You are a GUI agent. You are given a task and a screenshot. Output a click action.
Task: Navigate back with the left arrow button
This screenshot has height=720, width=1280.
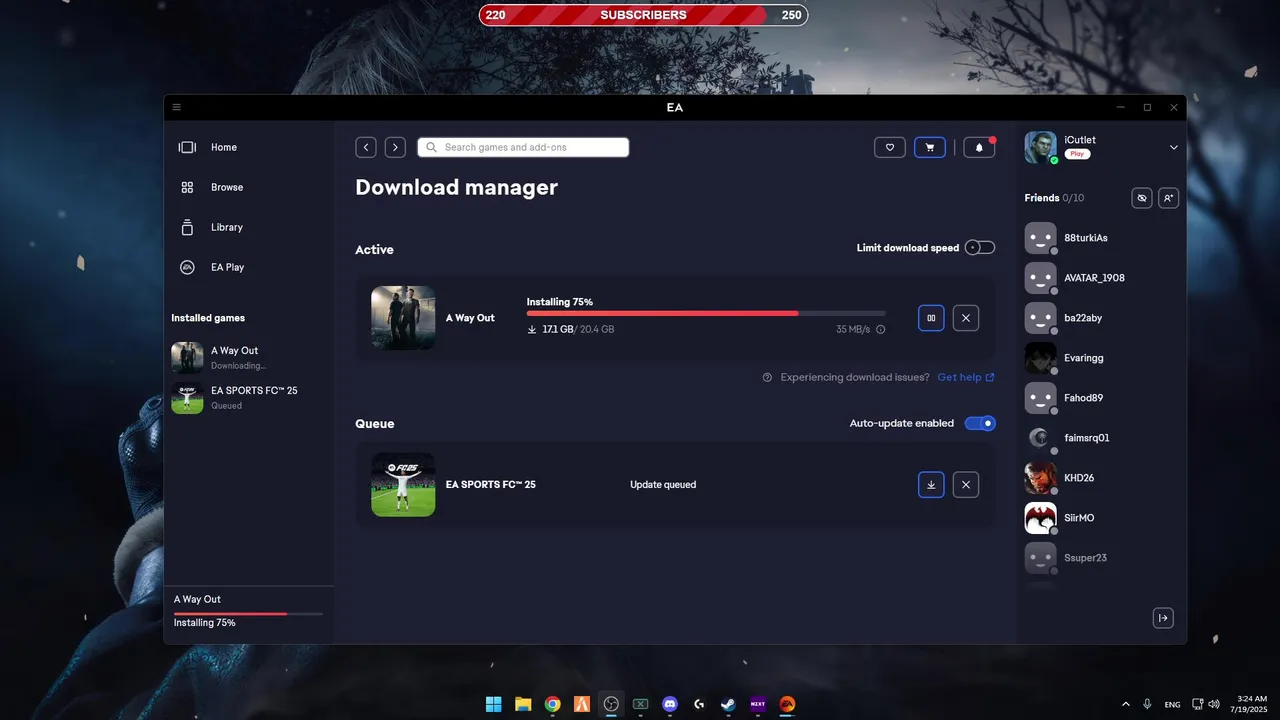click(x=366, y=147)
